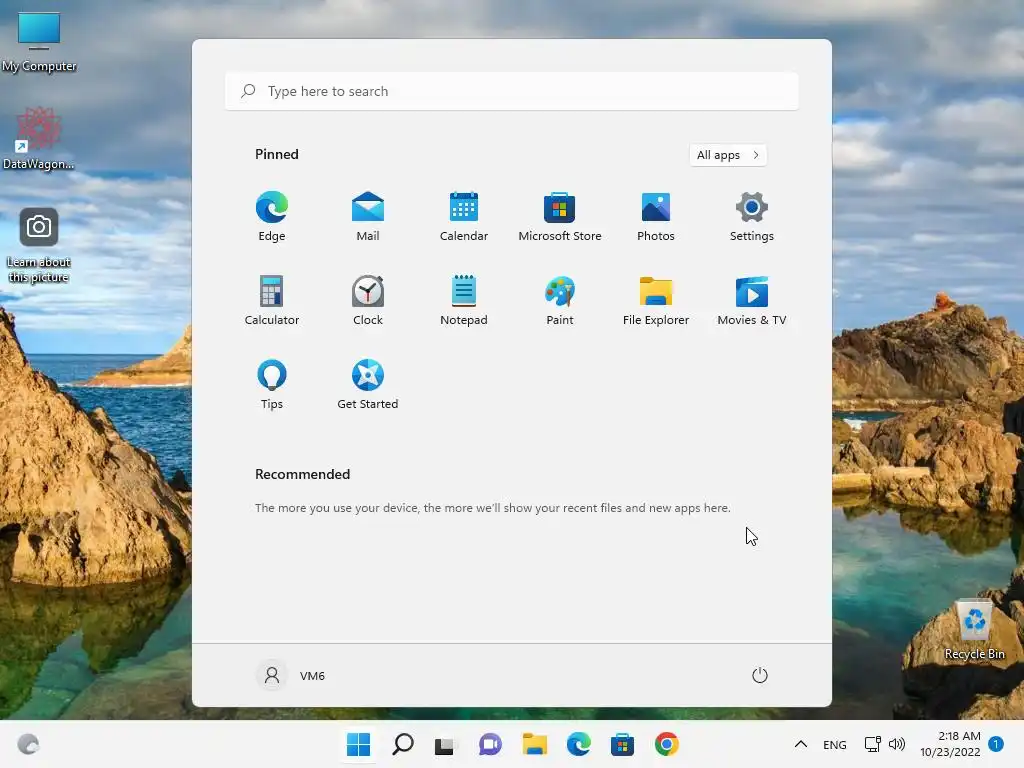
Task: Open the clock showing 2:18 AM
Action: pos(950,744)
